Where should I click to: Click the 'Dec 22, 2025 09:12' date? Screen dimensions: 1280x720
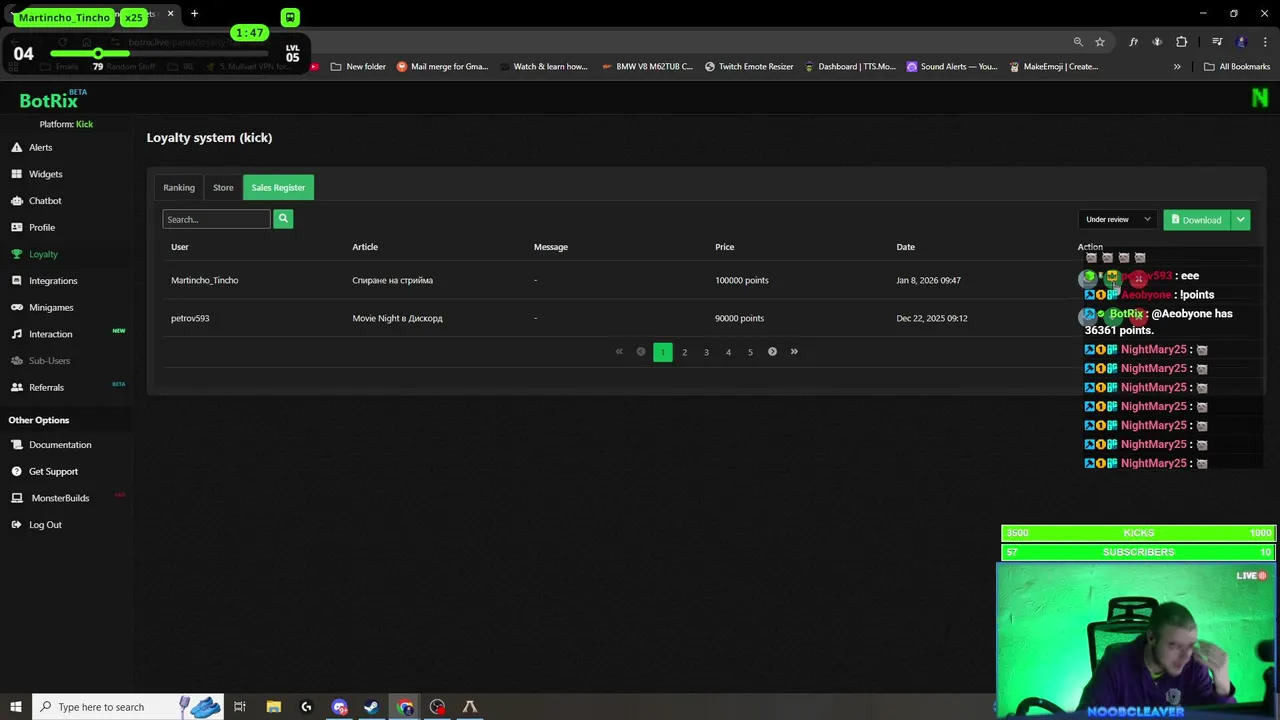(x=931, y=318)
